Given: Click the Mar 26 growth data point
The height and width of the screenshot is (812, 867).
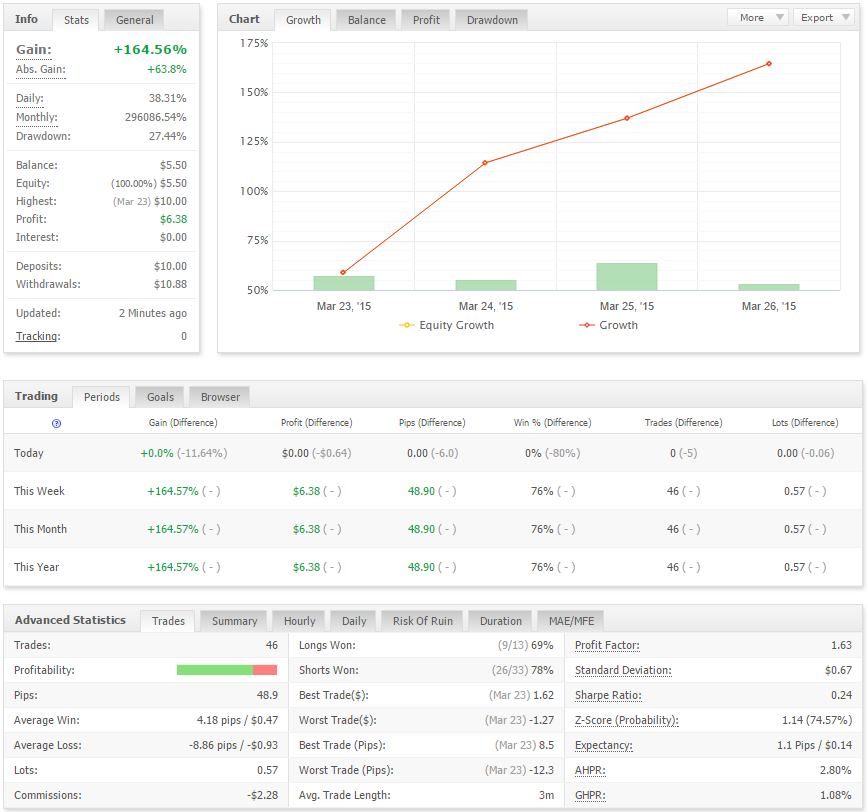Looking at the screenshot, I should (769, 64).
